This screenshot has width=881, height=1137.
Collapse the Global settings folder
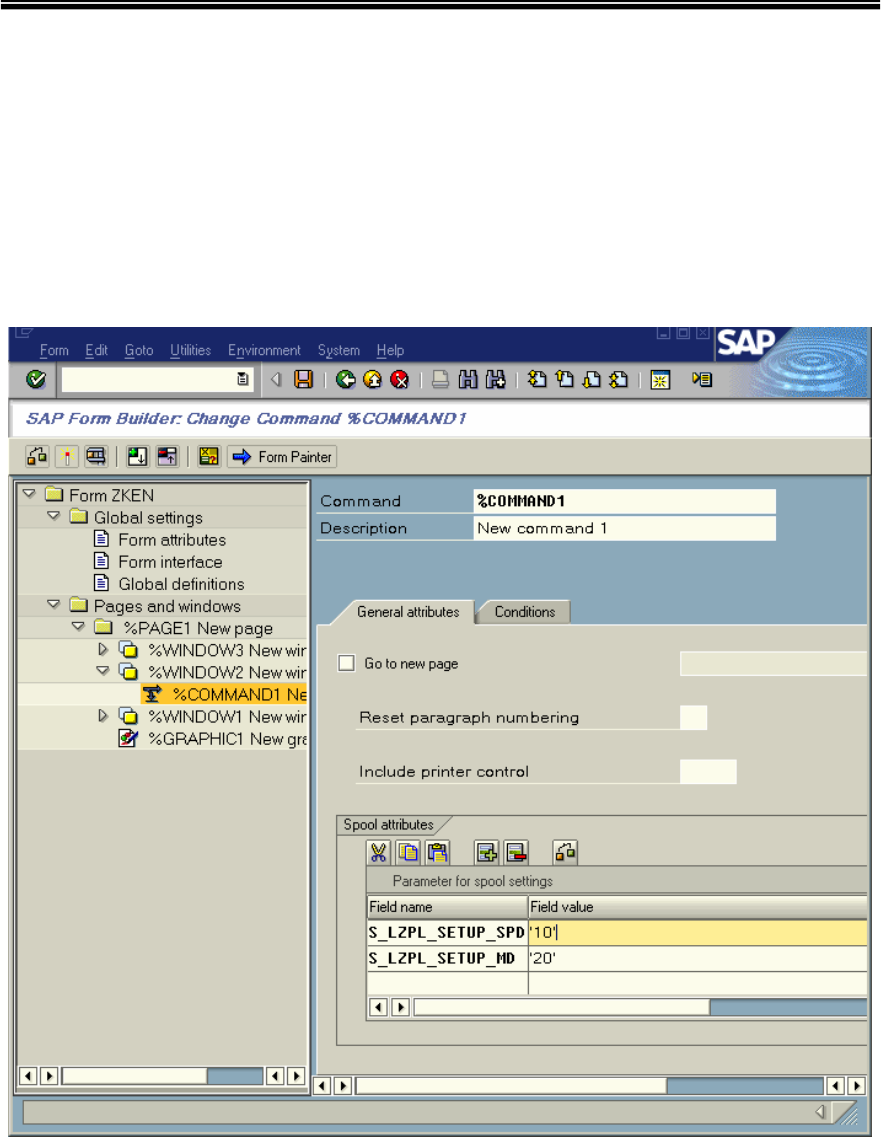[x=53, y=517]
